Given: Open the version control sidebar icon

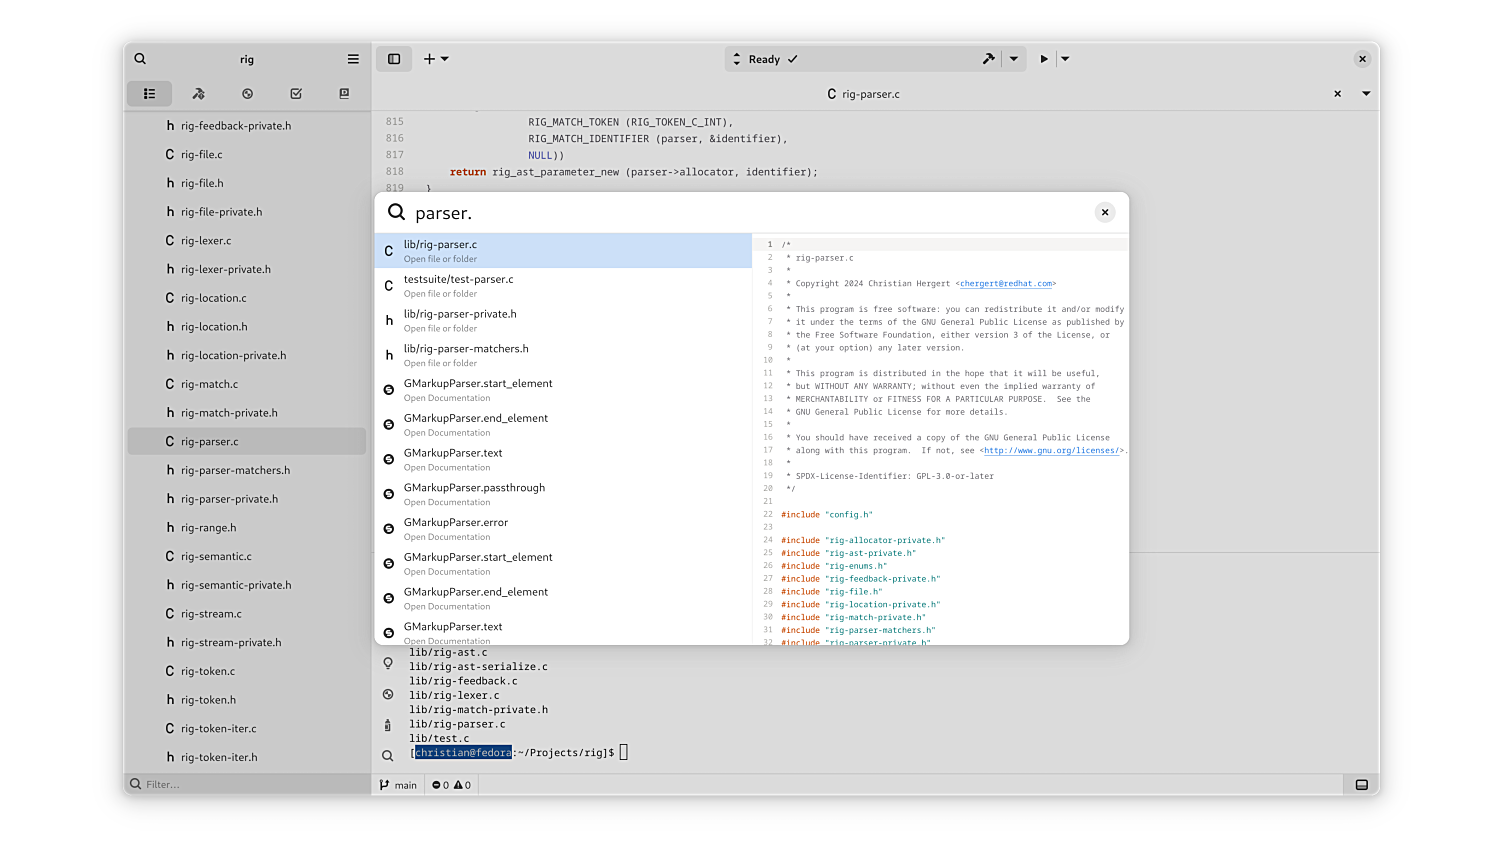Looking at the screenshot, I should 247,94.
